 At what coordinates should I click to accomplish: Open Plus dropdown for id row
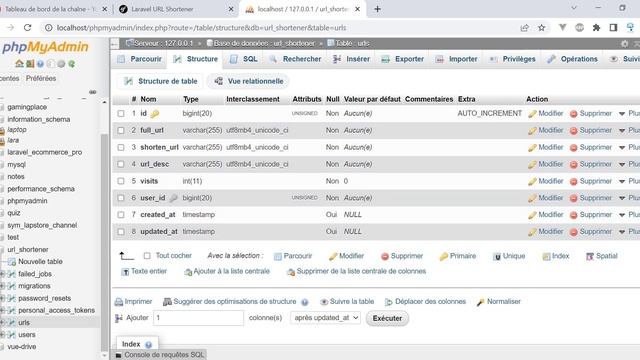point(629,113)
